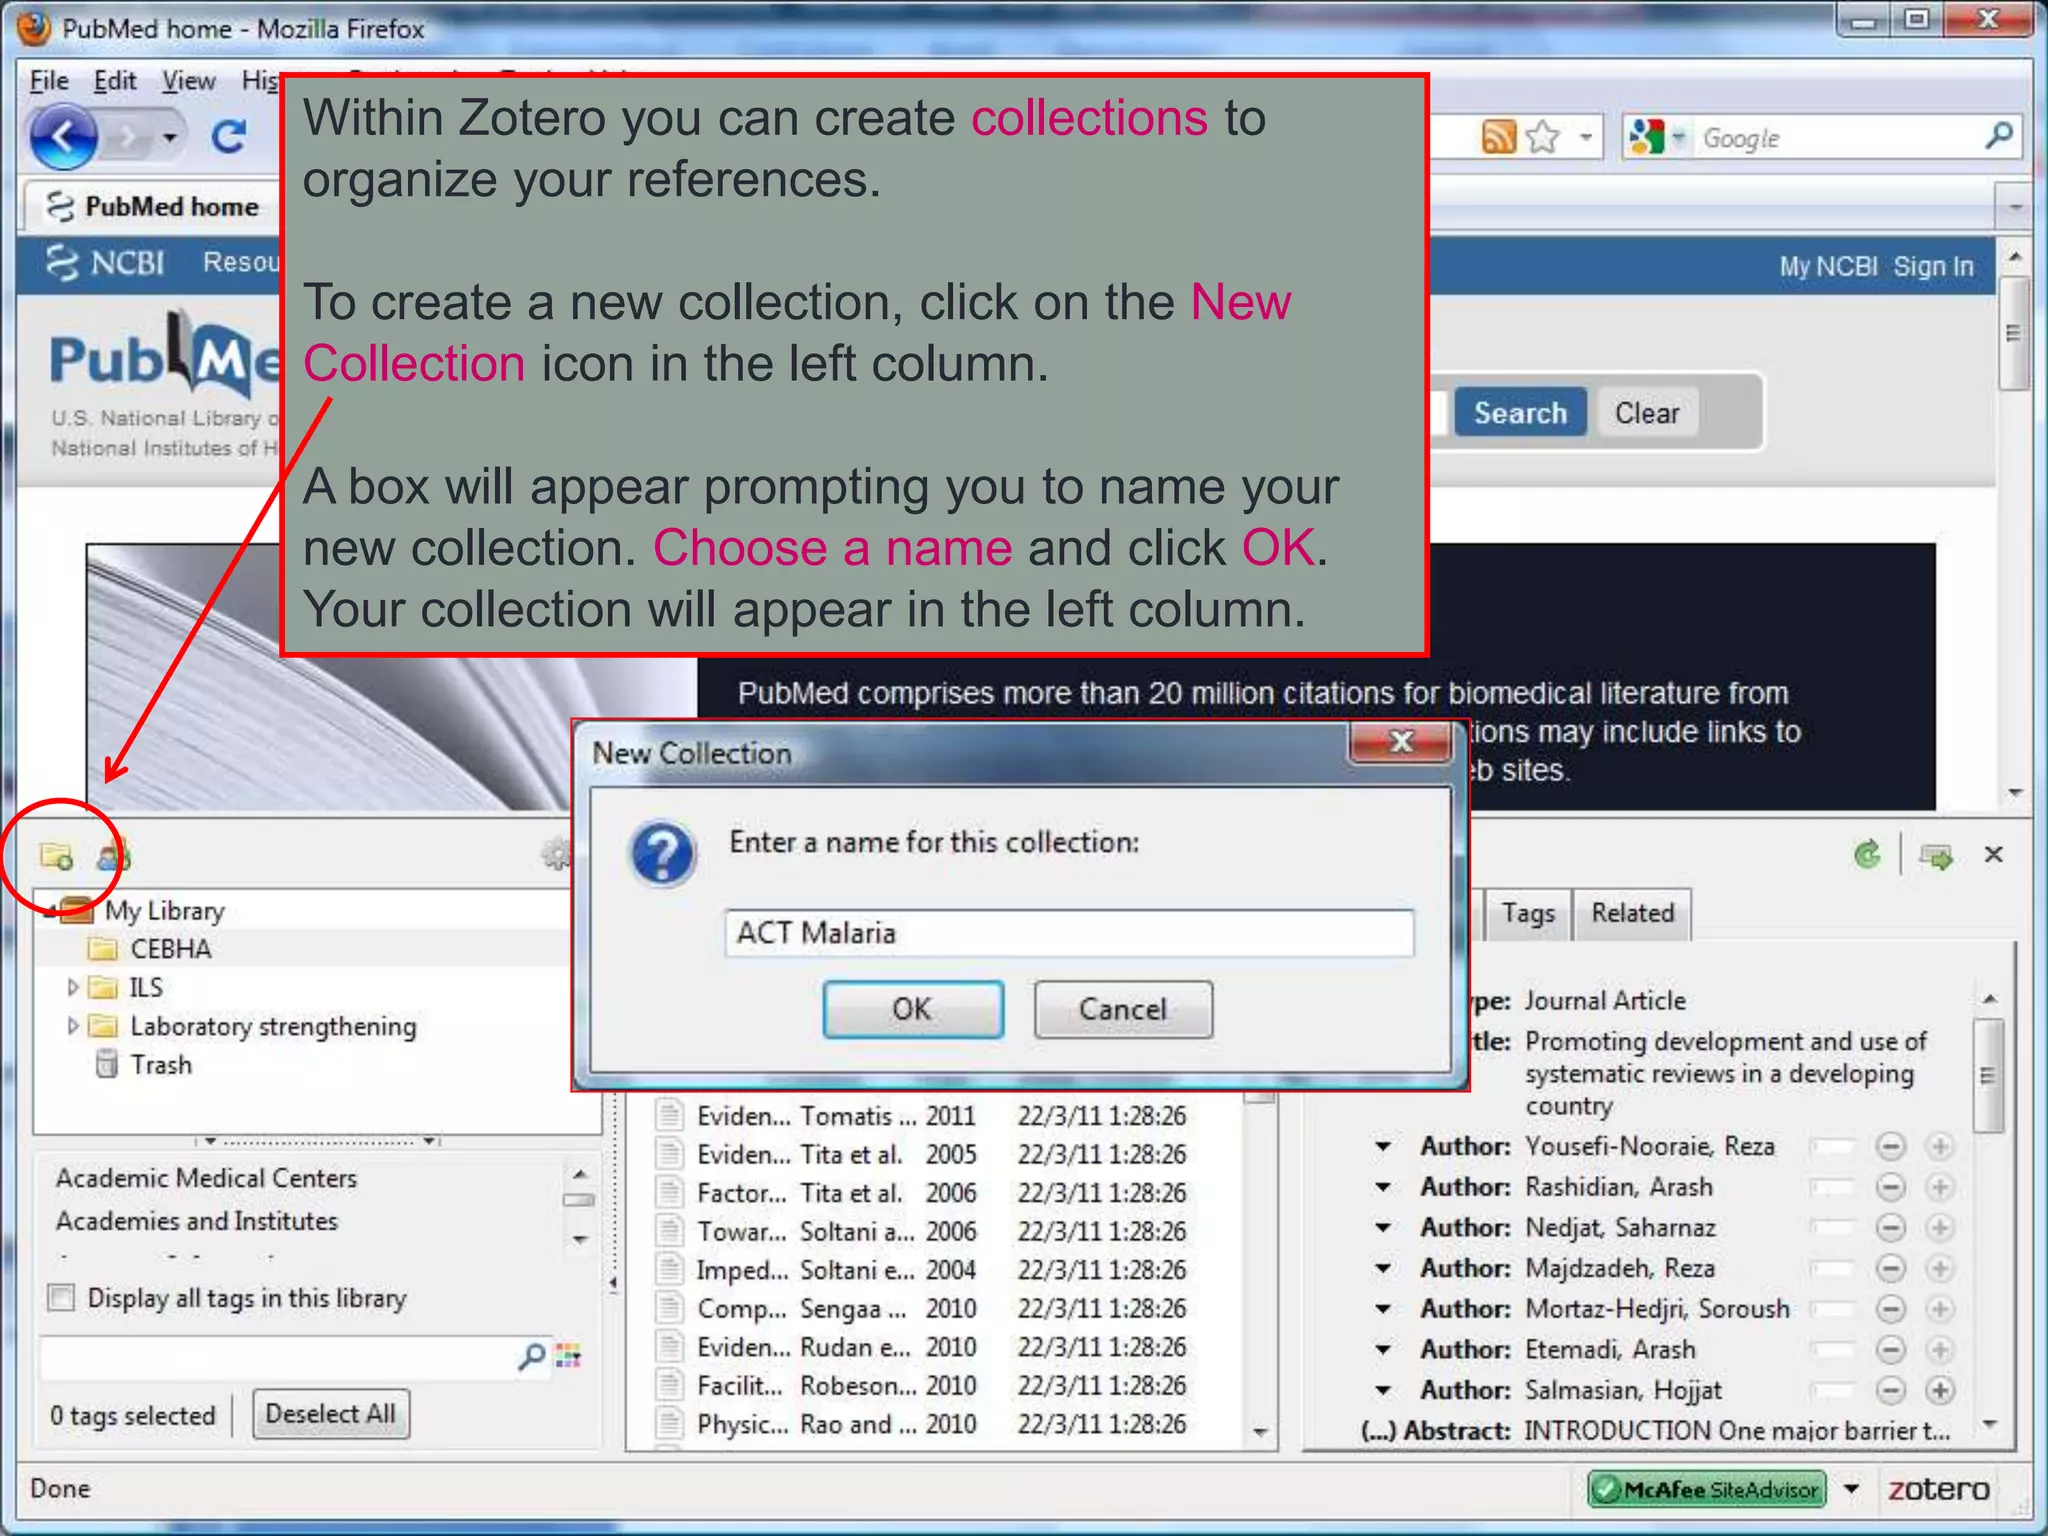
Task: Click the Google search engine icon
Action: click(x=1646, y=137)
